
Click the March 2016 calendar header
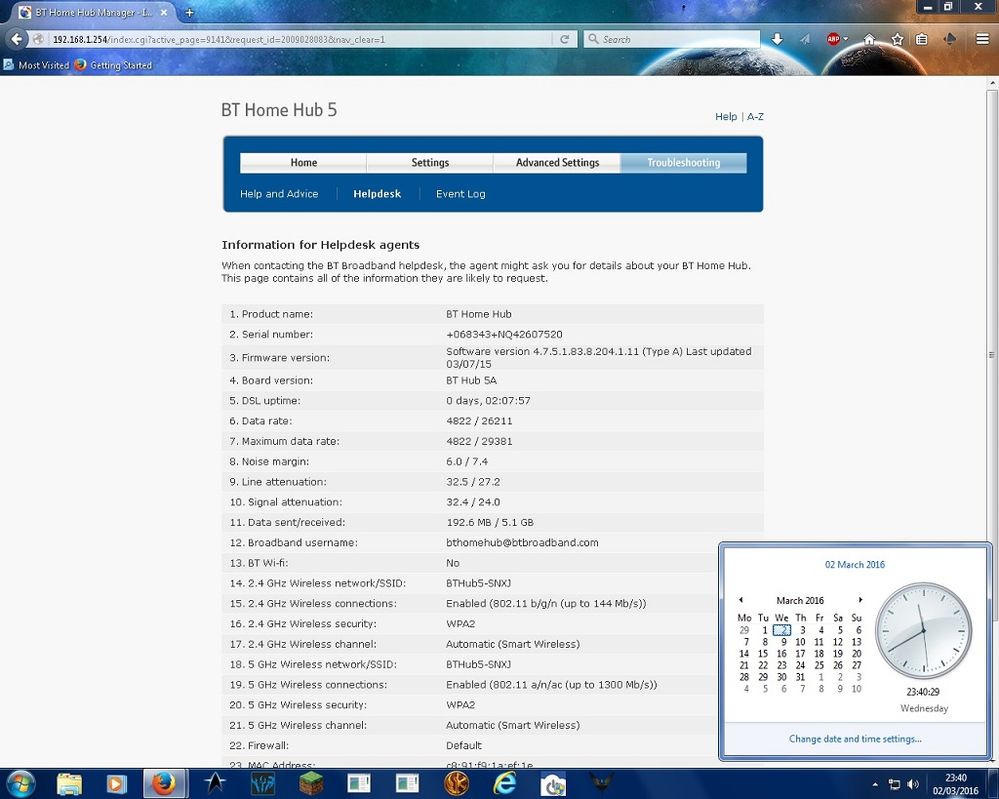tap(800, 600)
